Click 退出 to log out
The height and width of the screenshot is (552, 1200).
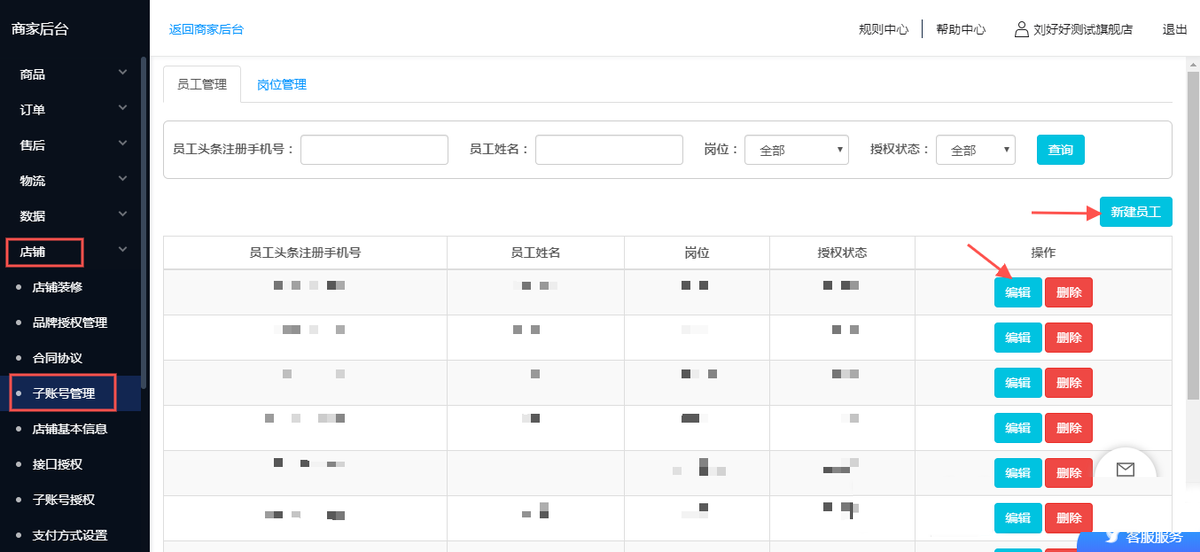pyautogui.click(x=1175, y=30)
